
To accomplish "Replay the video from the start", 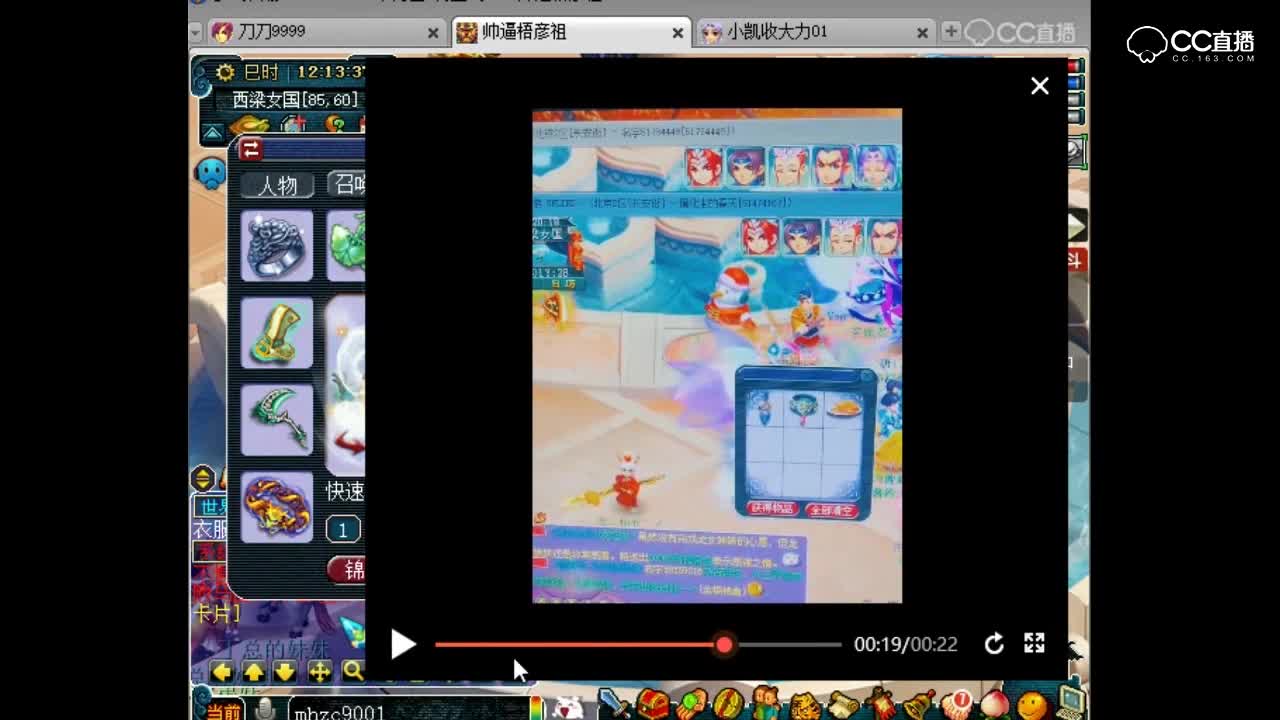I will point(993,644).
